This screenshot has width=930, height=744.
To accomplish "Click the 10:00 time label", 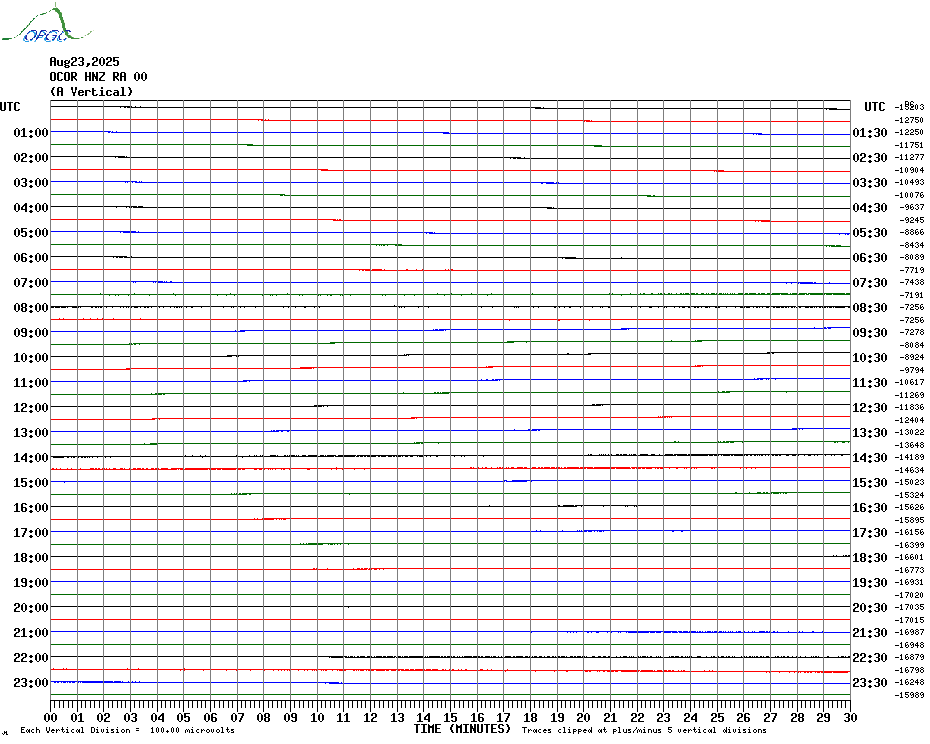I will [31, 358].
